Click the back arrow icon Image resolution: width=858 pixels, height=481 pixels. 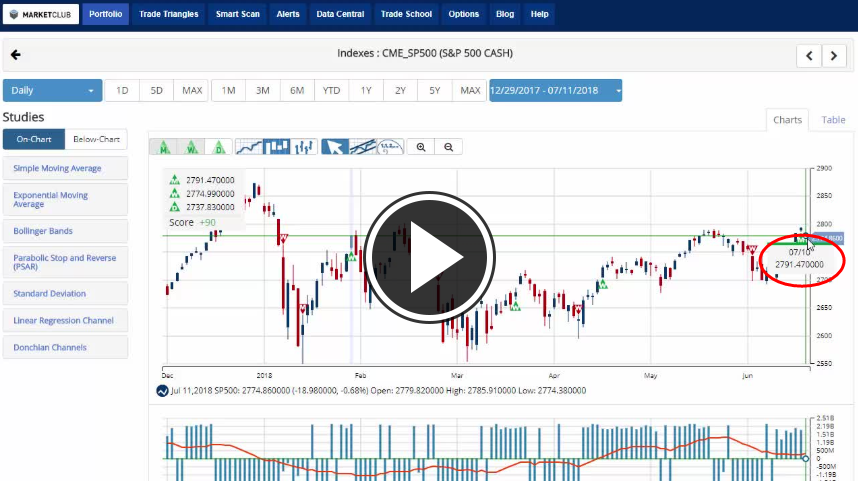[x=15, y=55]
